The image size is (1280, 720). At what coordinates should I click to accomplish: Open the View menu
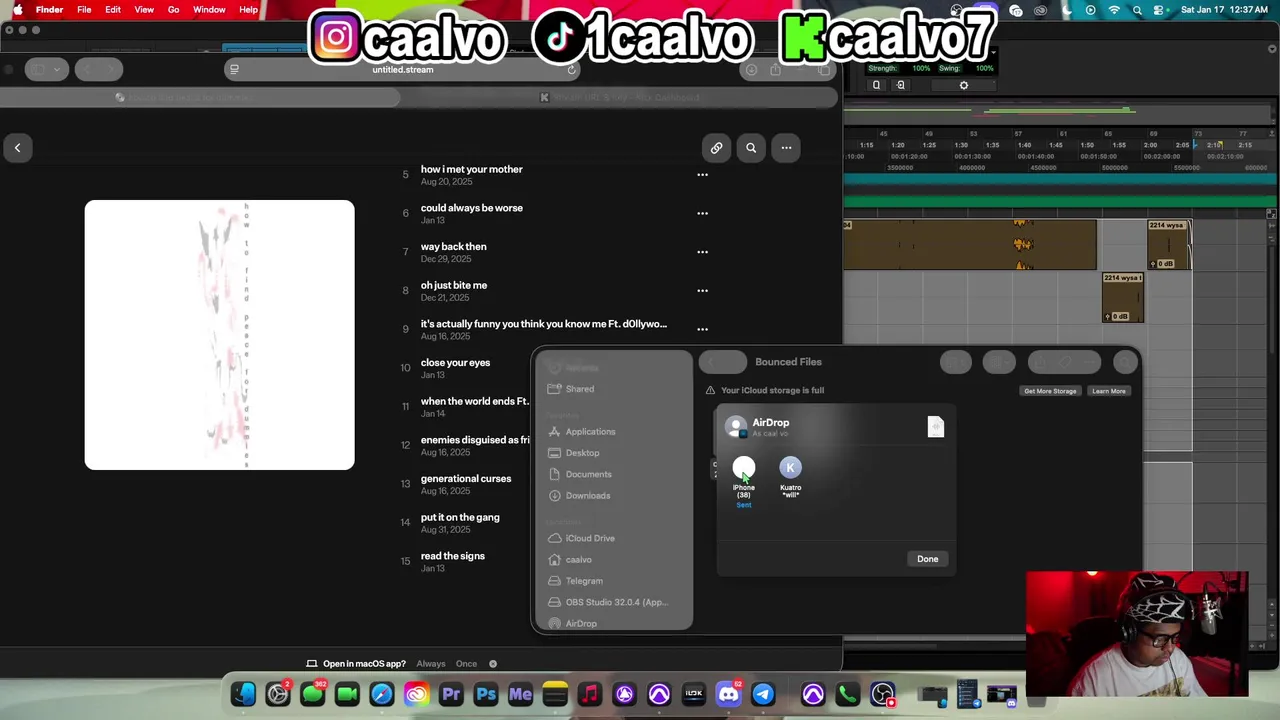pyautogui.click(x=144, y=10)
